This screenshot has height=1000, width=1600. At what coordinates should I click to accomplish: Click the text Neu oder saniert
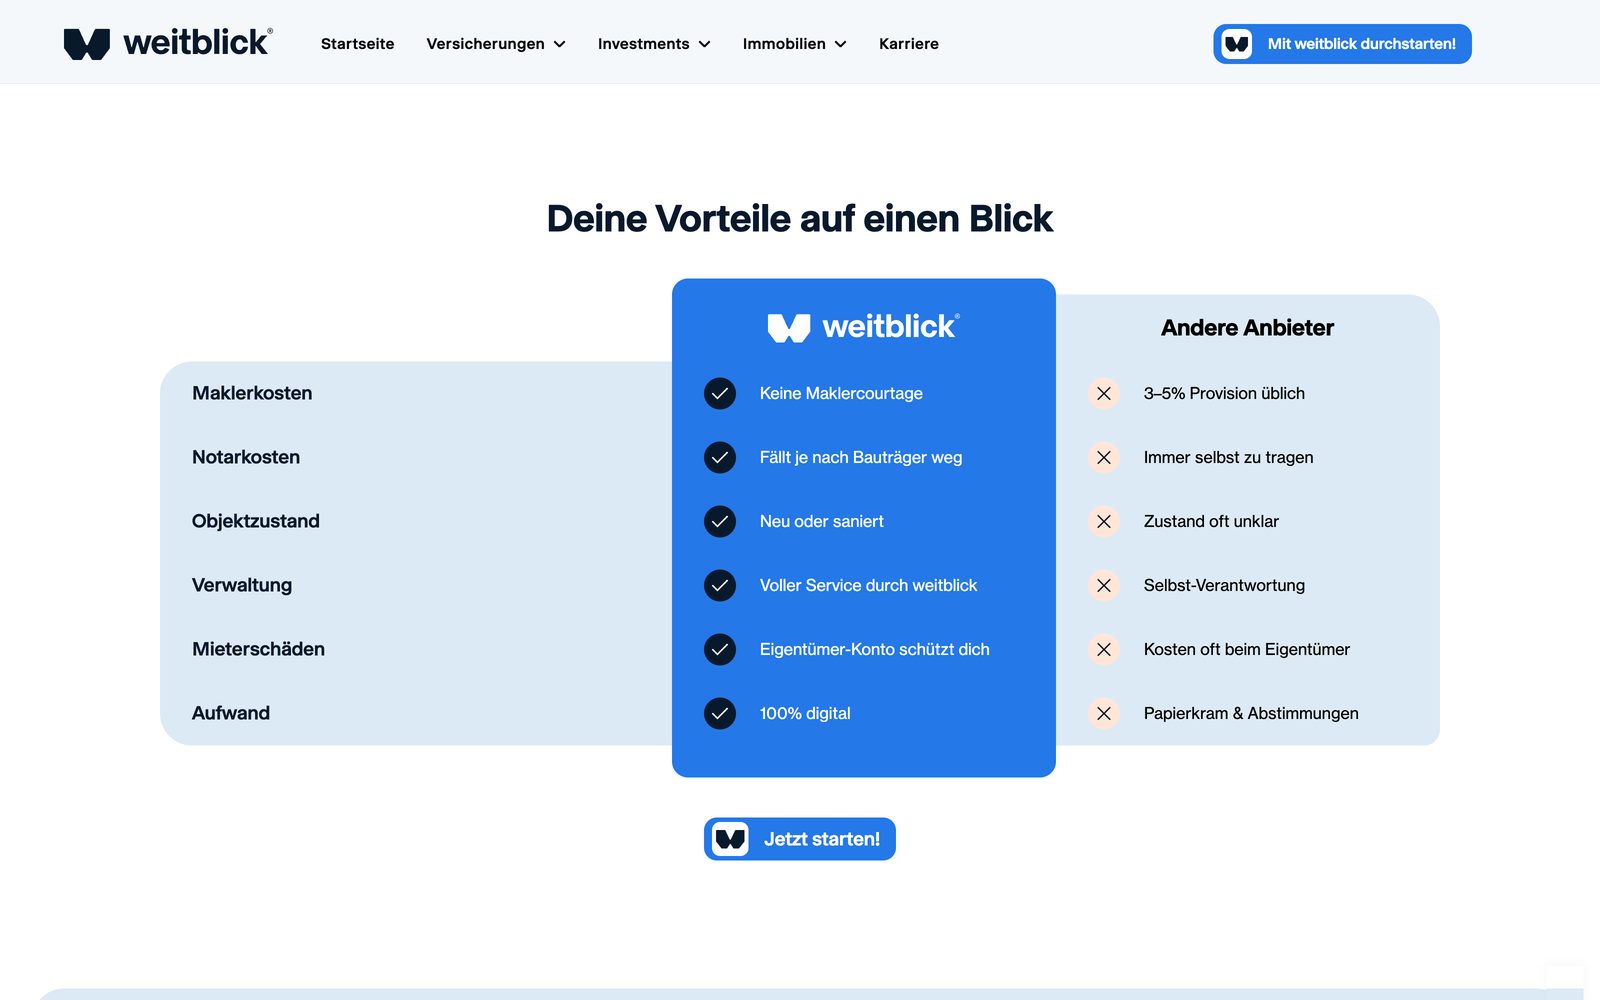821,522
